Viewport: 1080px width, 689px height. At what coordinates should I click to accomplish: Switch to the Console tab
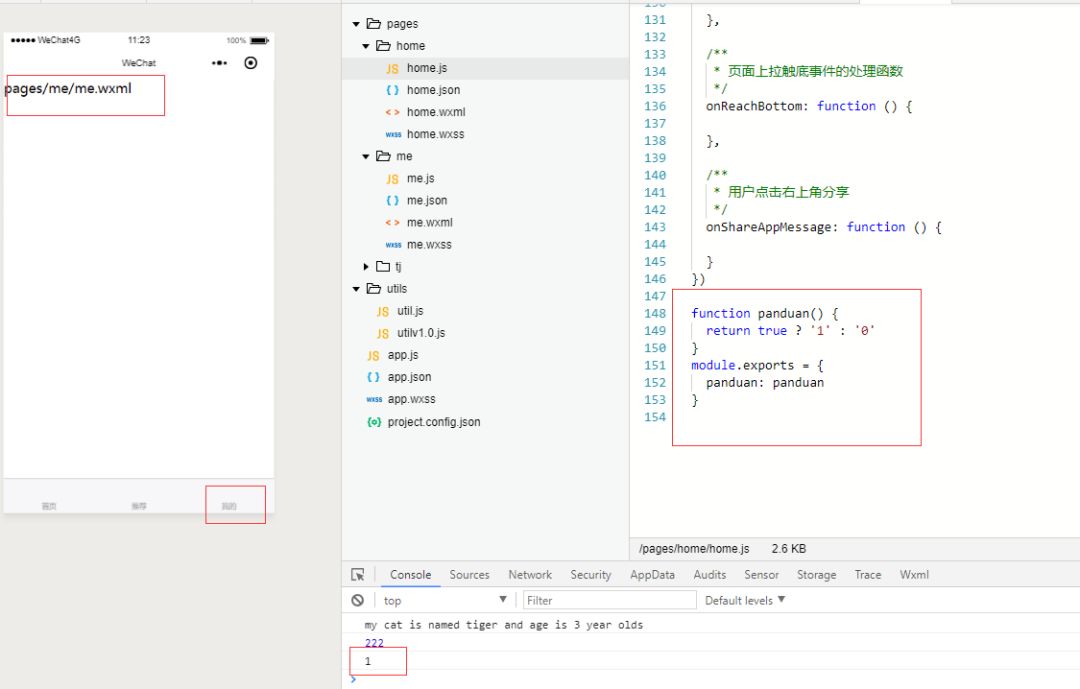pos(411,575)
